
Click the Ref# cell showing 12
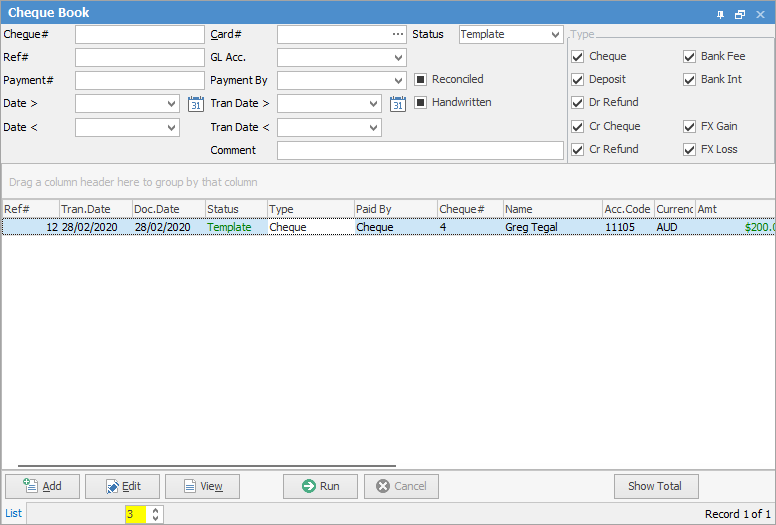[x=30, y=227]
